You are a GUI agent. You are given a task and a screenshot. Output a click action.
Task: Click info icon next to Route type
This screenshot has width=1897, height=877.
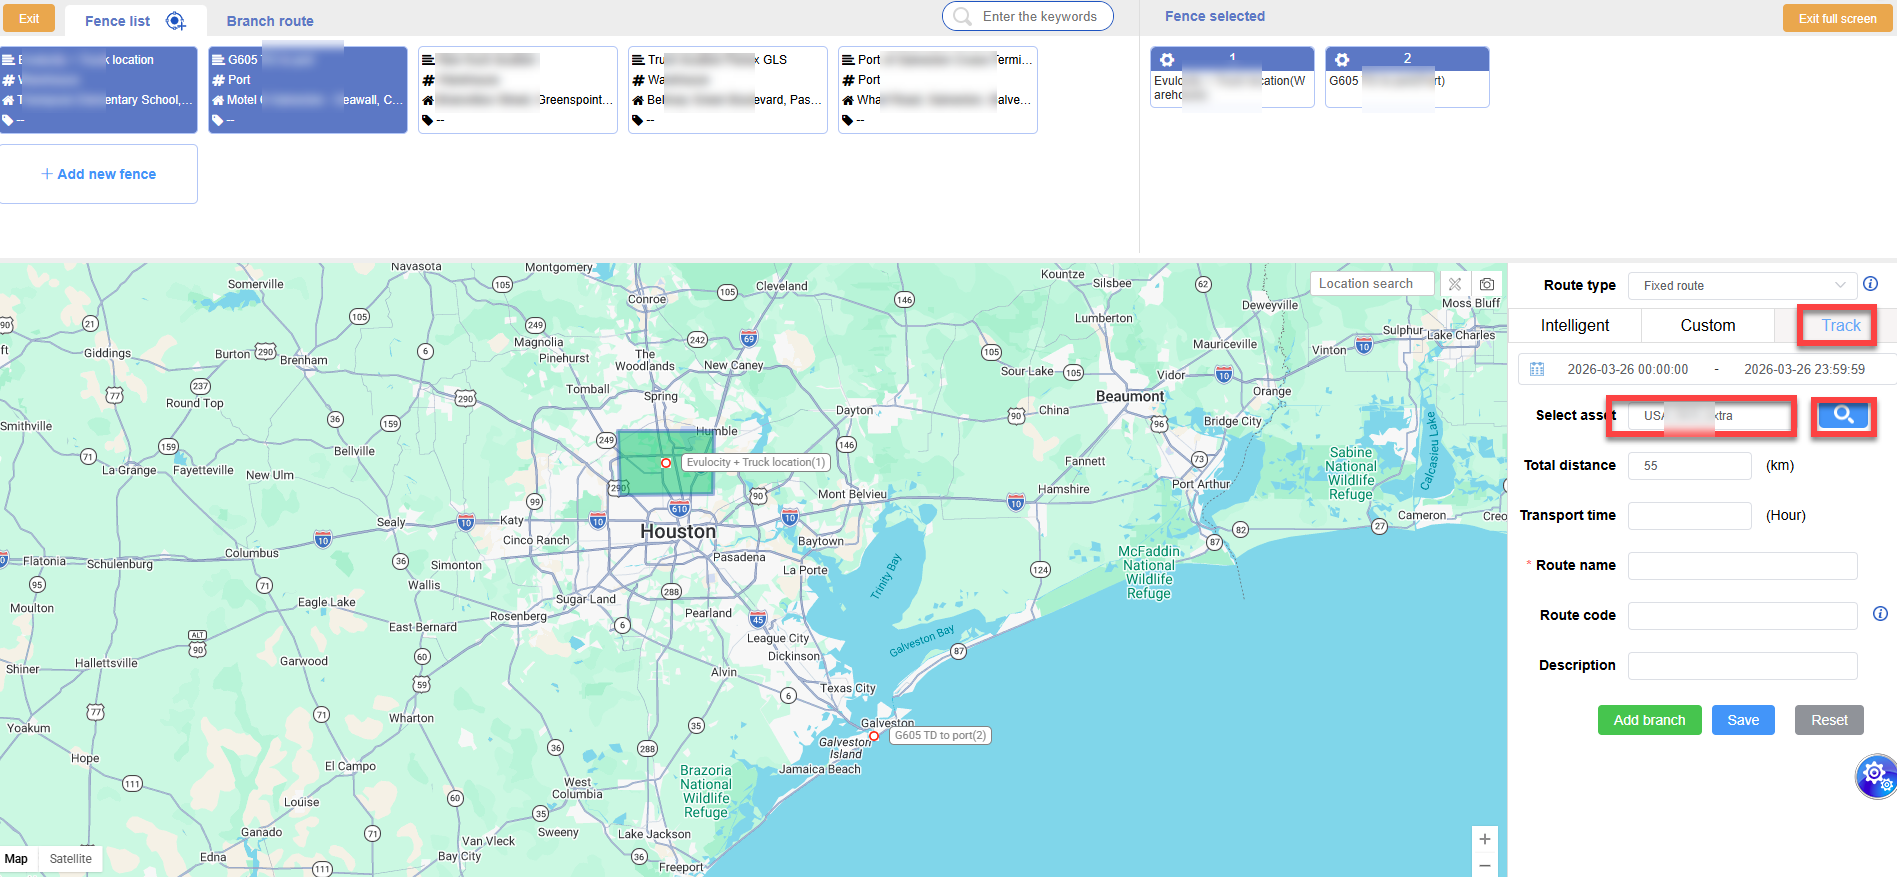pos(1870,284)
